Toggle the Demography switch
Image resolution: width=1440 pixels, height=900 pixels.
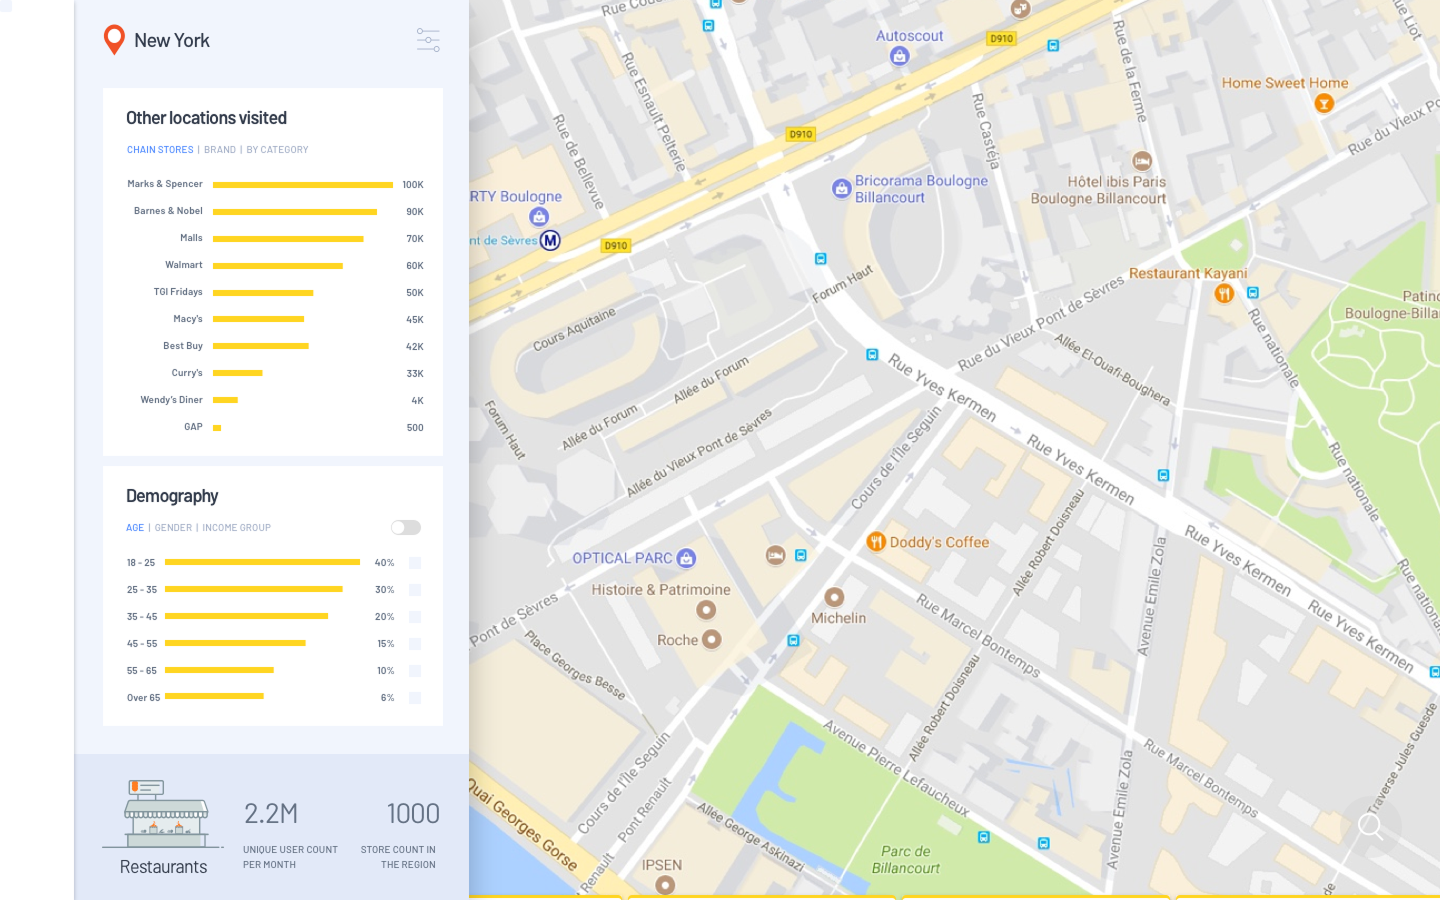coord(406,527)
